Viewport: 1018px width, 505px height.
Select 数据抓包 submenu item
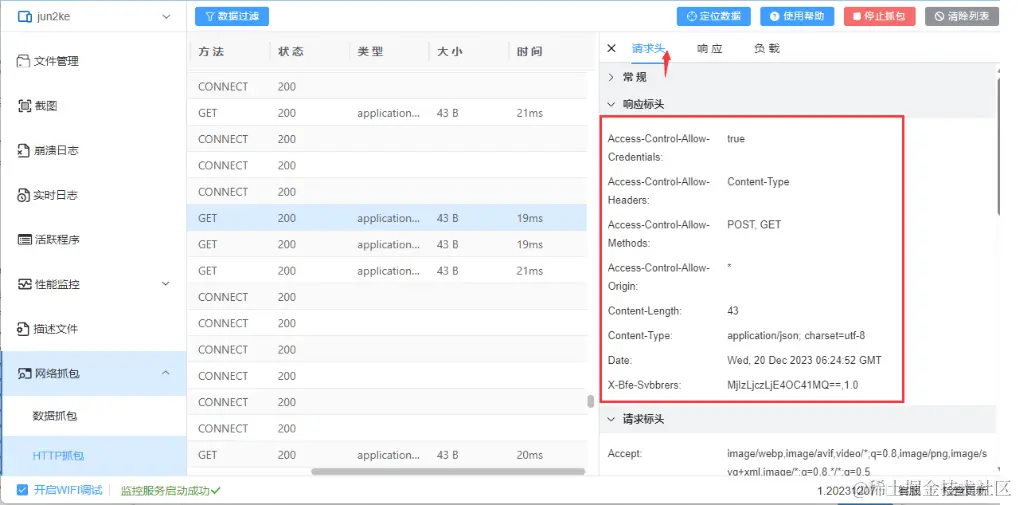[x=93, y=415]
